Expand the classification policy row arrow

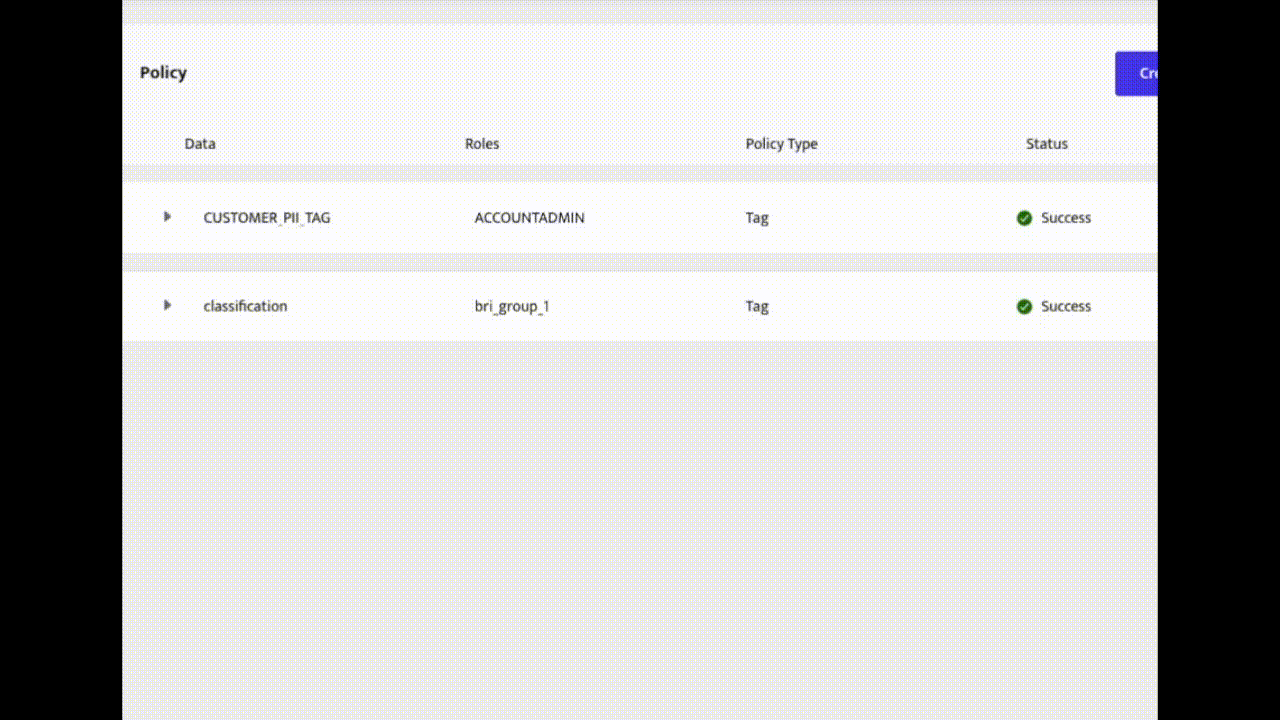coord(167,305)
